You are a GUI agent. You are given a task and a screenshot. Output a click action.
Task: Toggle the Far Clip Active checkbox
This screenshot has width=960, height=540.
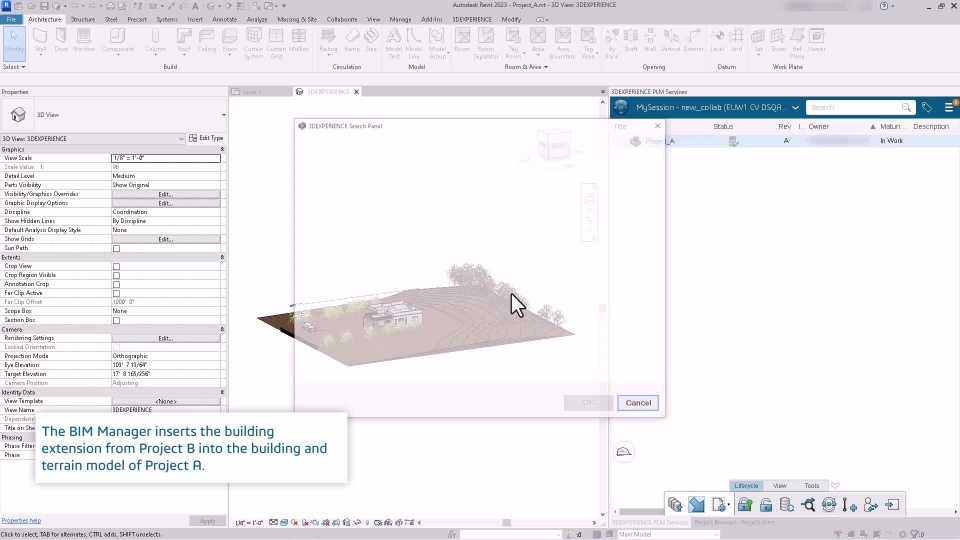(x=116, y=293)
